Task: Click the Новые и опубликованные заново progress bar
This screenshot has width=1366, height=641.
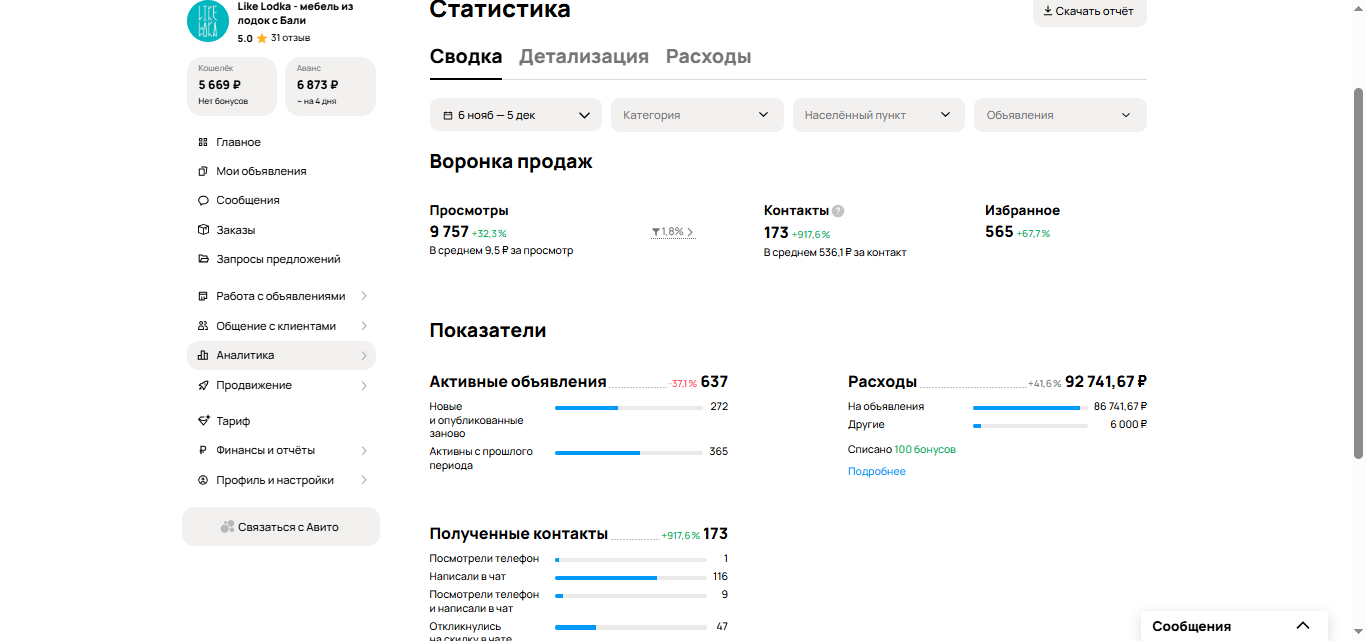Action: (x=628, y=407)
